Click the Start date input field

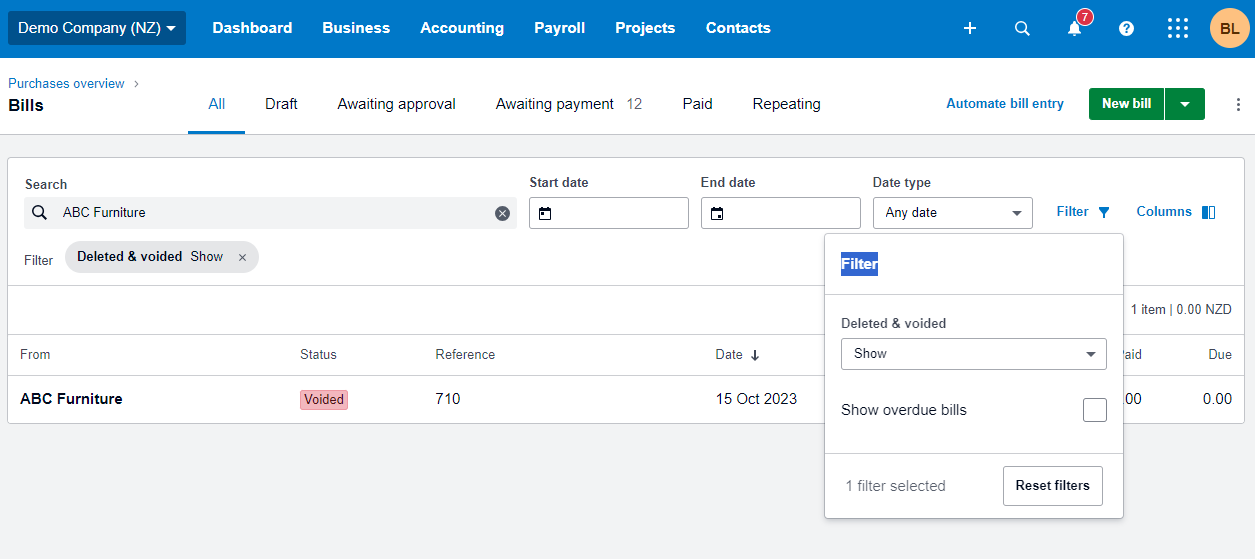coord(609,213)
